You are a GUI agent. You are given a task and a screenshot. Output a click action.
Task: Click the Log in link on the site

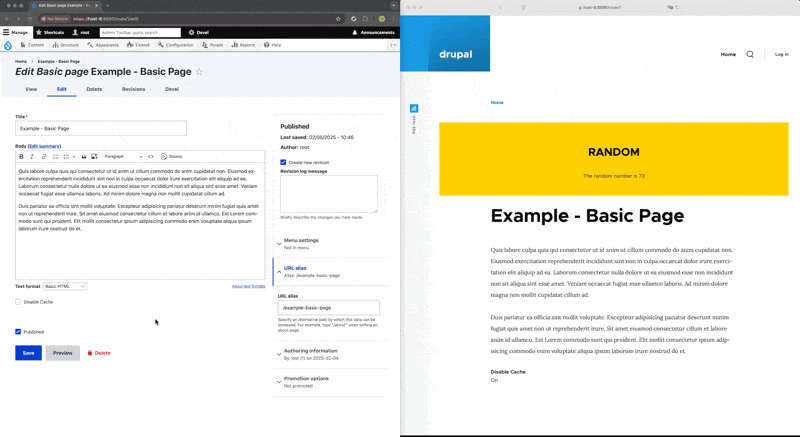pos(781,54)
